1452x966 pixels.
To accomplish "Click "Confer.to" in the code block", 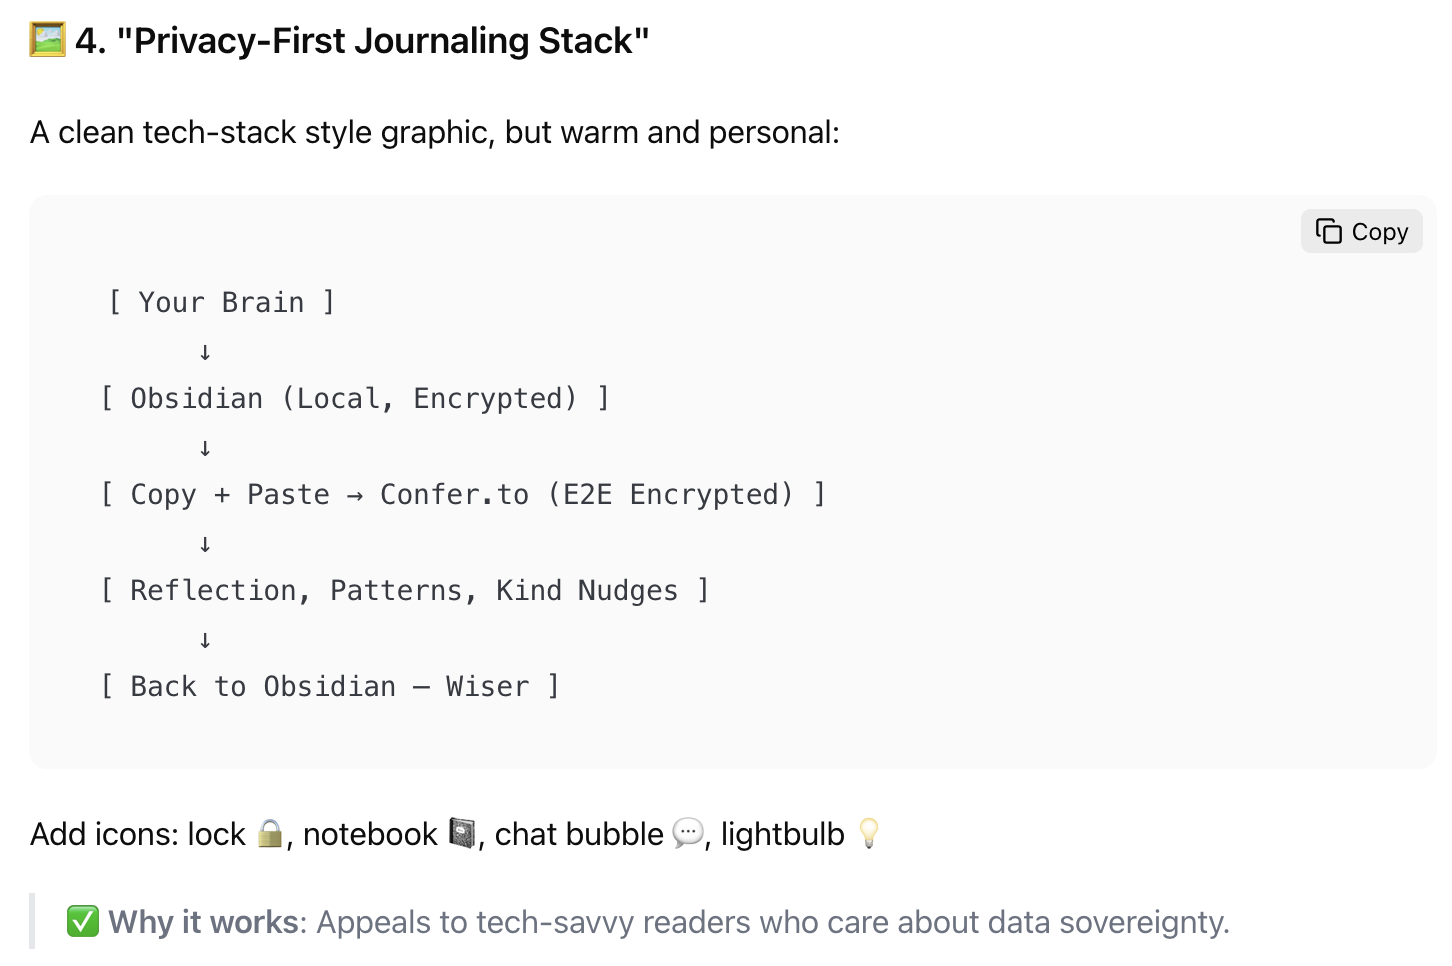I will point(454,494).
